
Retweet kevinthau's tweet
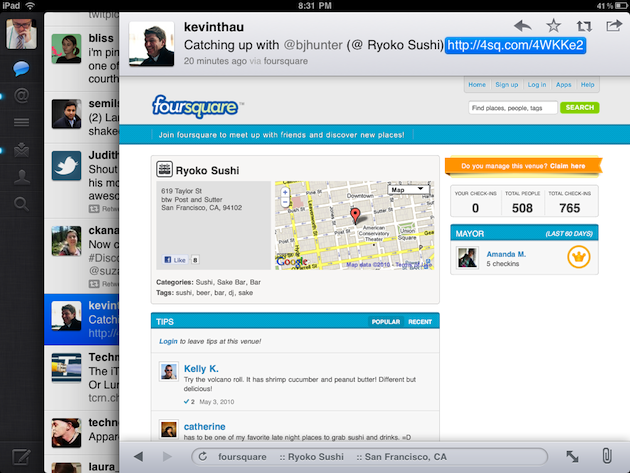click(583, 26)
